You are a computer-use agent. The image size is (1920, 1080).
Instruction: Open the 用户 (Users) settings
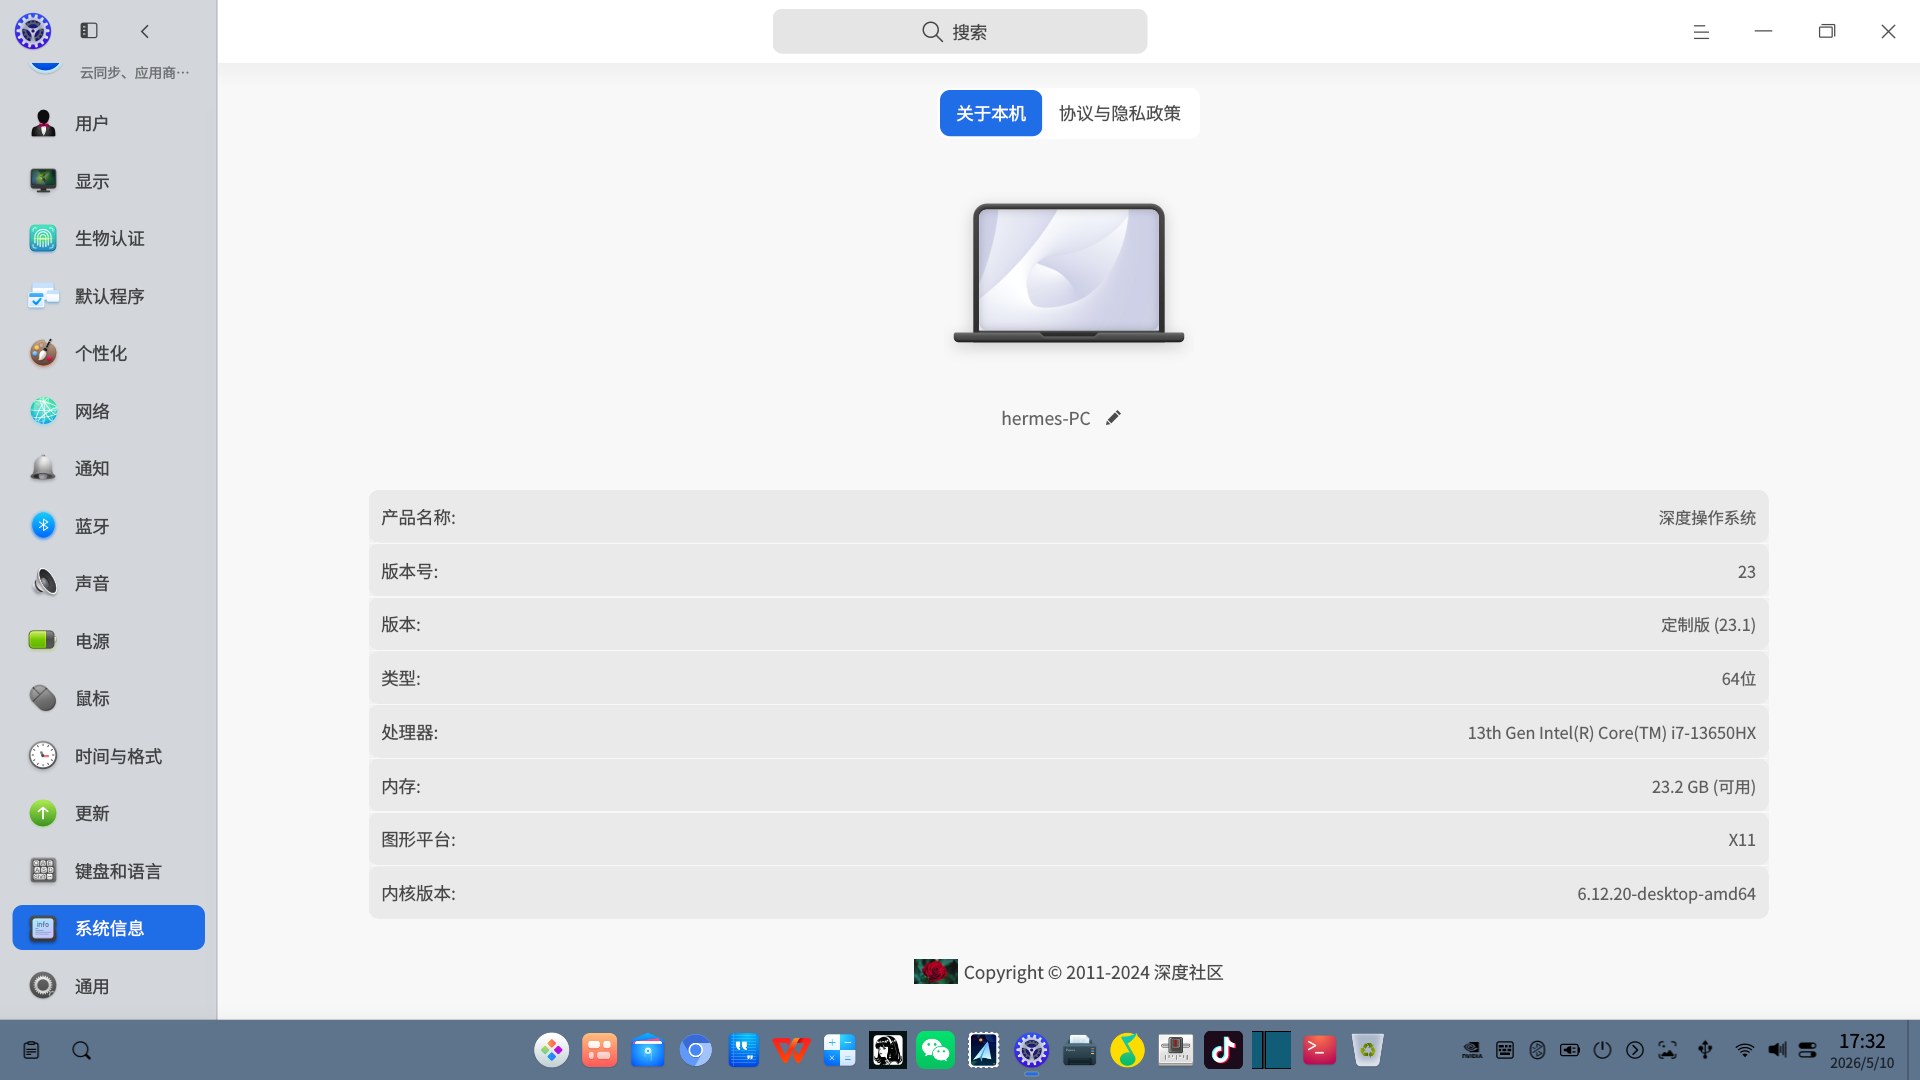[x=108, y=123]
